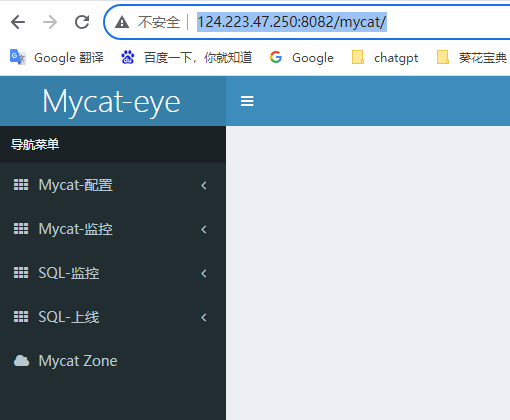Click the Mycat-eye logo
510x420 pixels.
click(111, 102)
